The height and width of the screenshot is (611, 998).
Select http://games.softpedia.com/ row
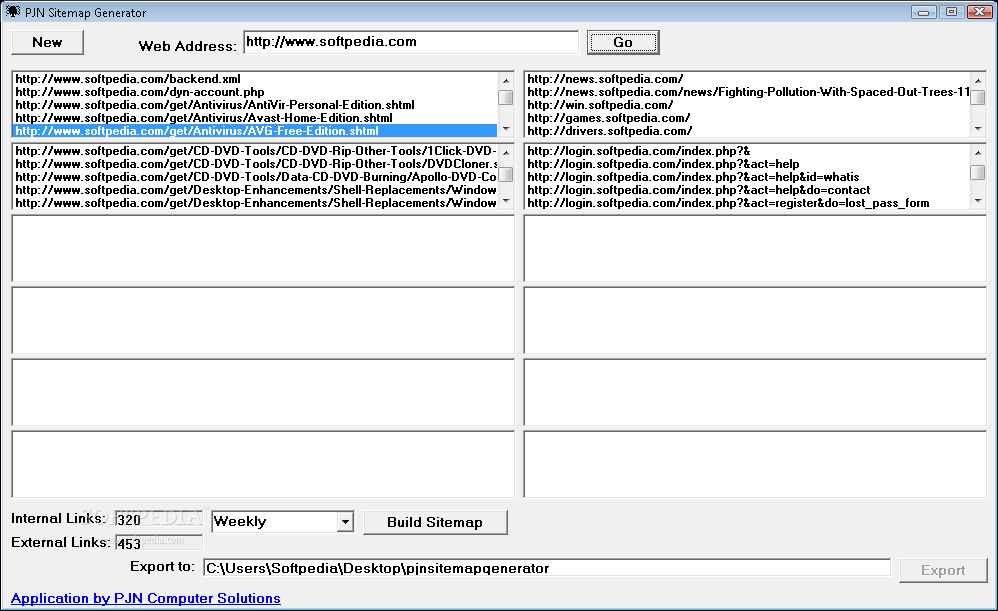point(747,118)
